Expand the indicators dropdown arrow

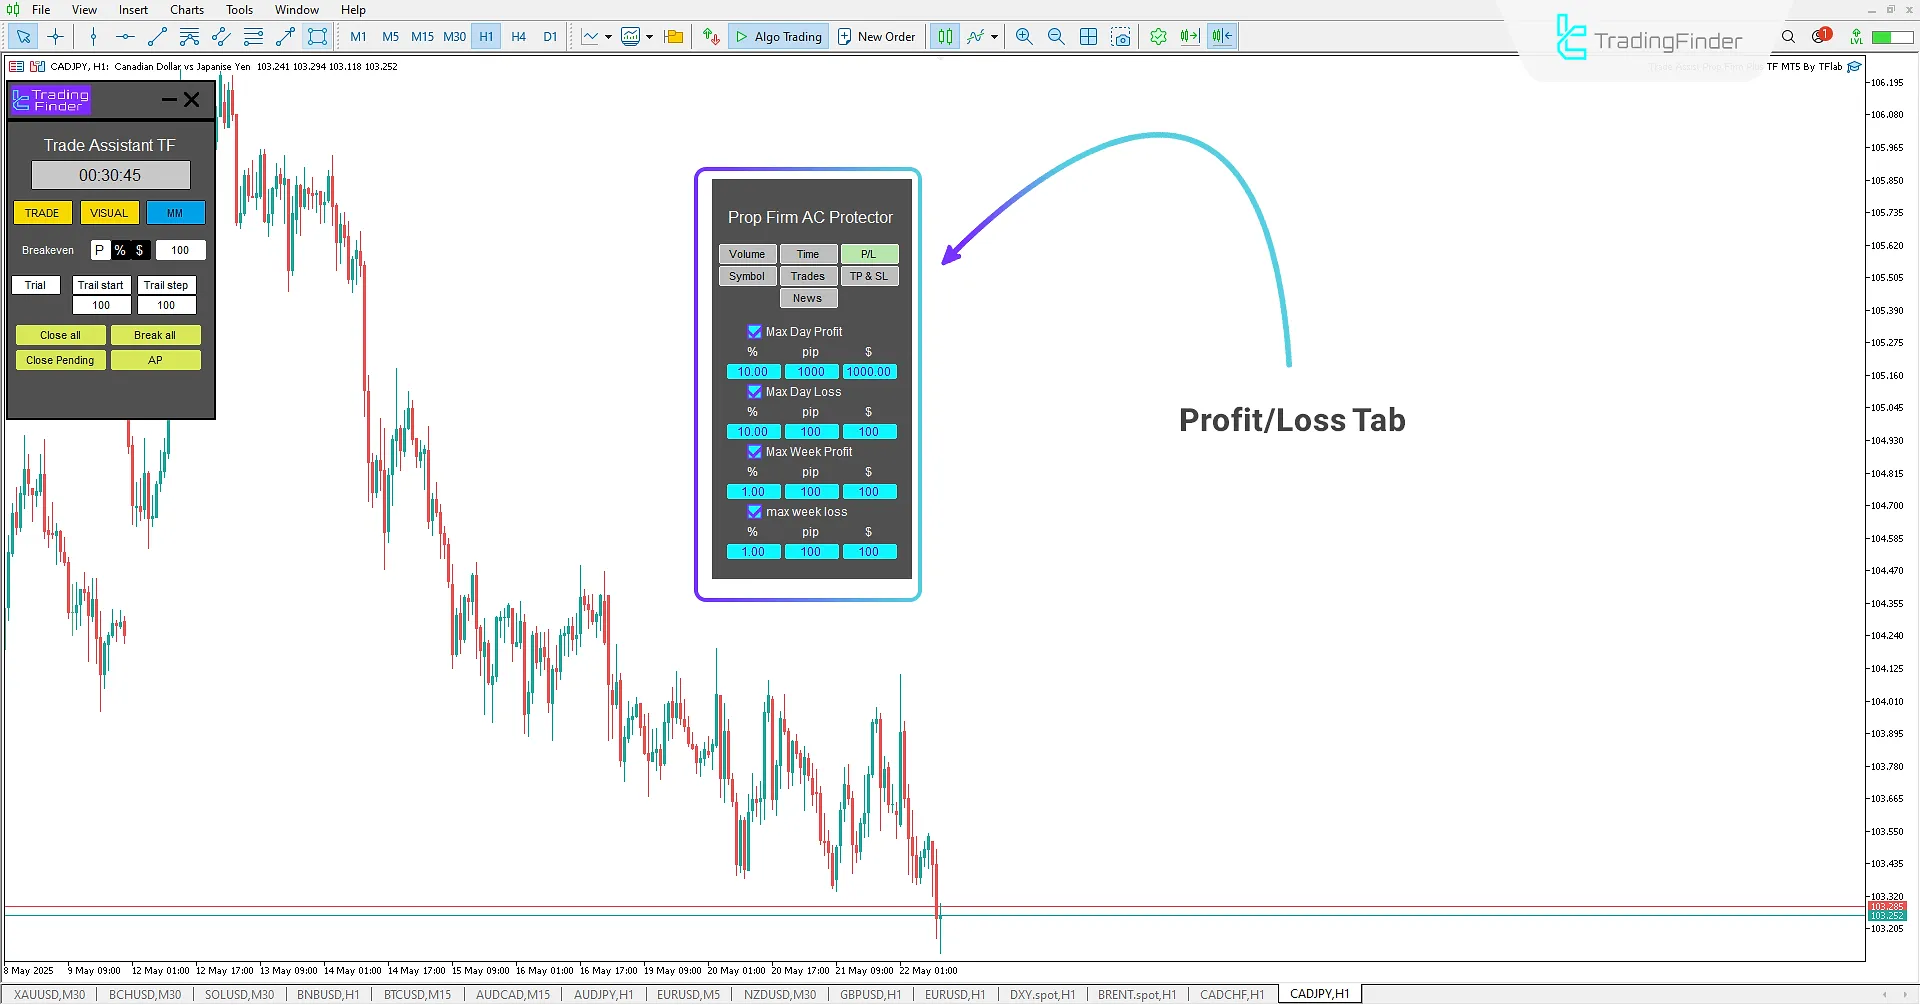(648, 36)
